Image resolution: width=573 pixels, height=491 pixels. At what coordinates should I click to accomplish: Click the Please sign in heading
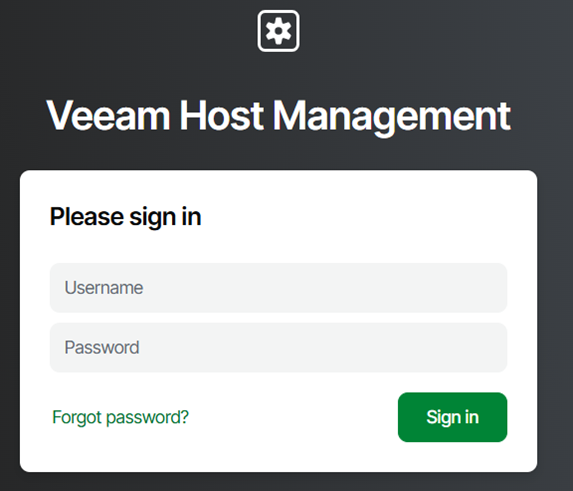point(125,217)
